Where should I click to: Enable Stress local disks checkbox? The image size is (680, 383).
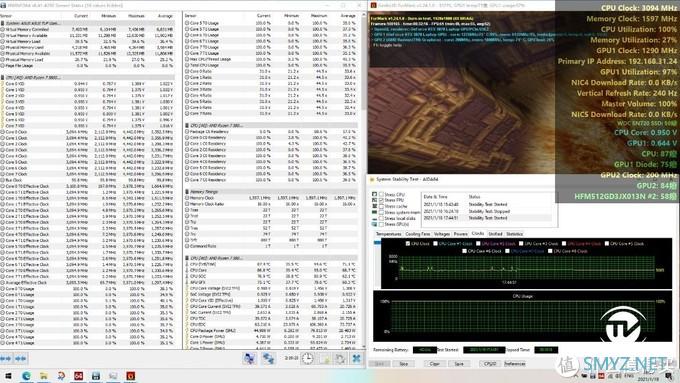(x=382, y=219)
